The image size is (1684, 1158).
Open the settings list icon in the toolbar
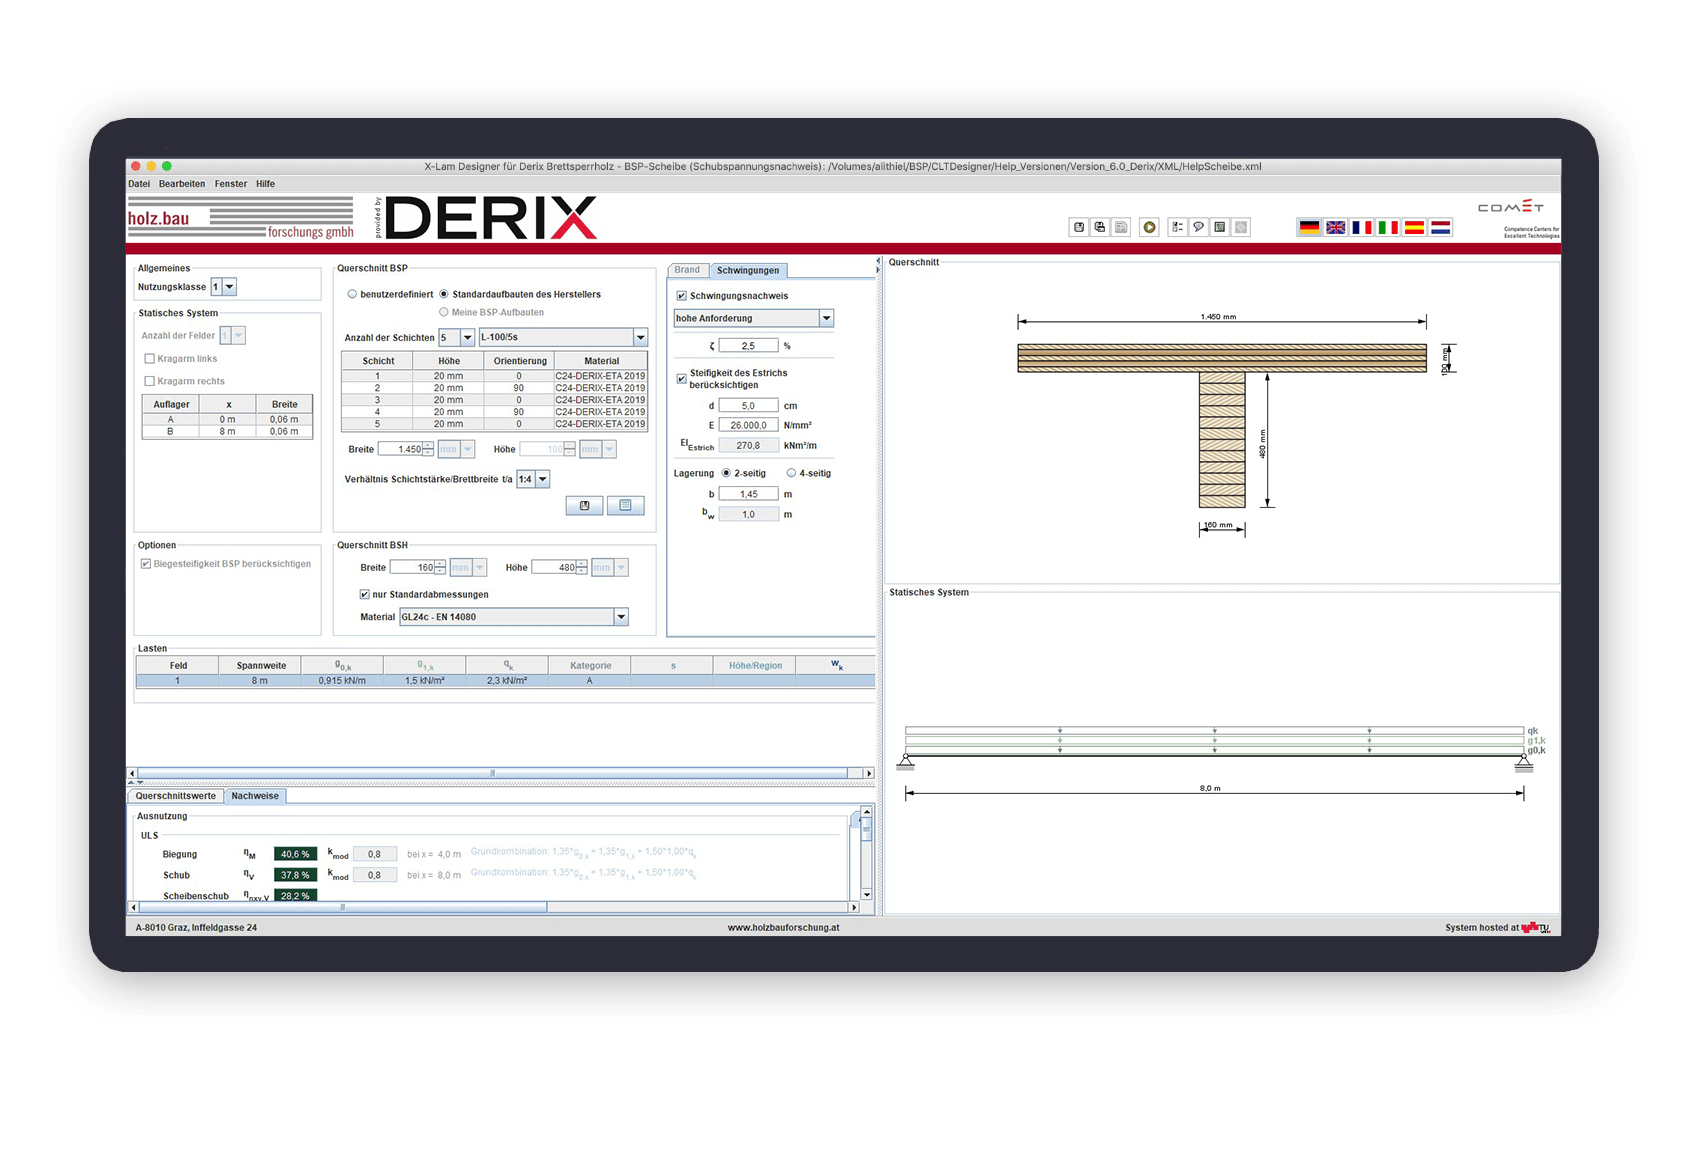click(1176, 227)
